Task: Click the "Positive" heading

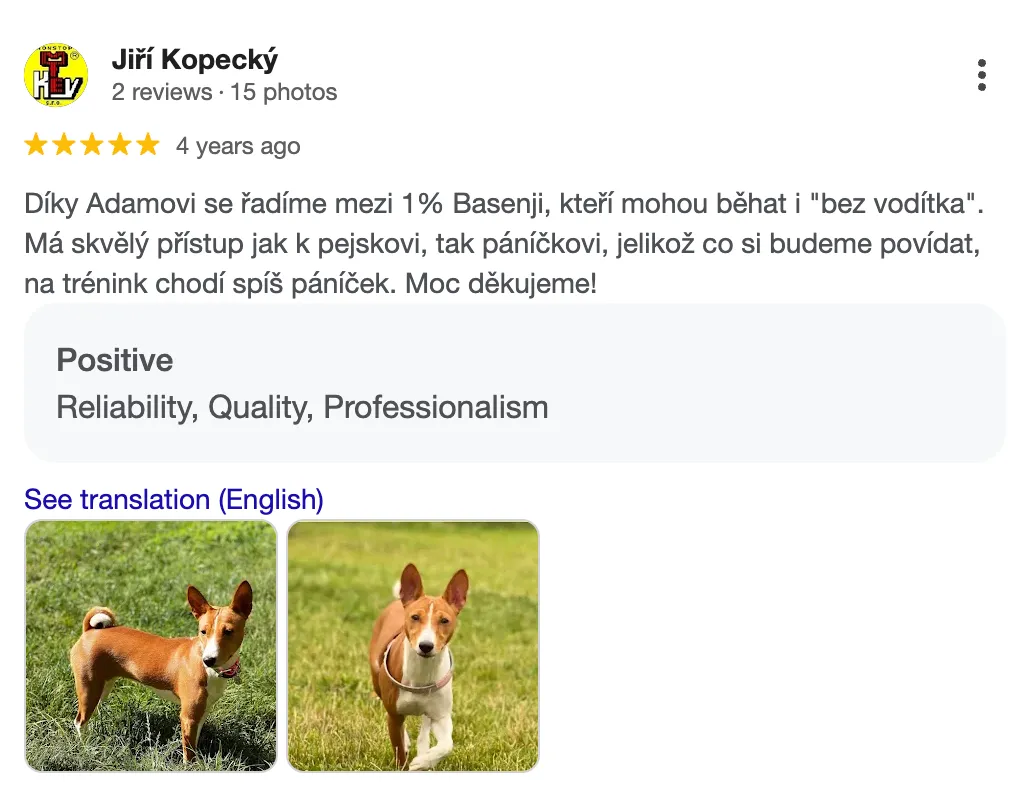Action: [x=115, y=360]
